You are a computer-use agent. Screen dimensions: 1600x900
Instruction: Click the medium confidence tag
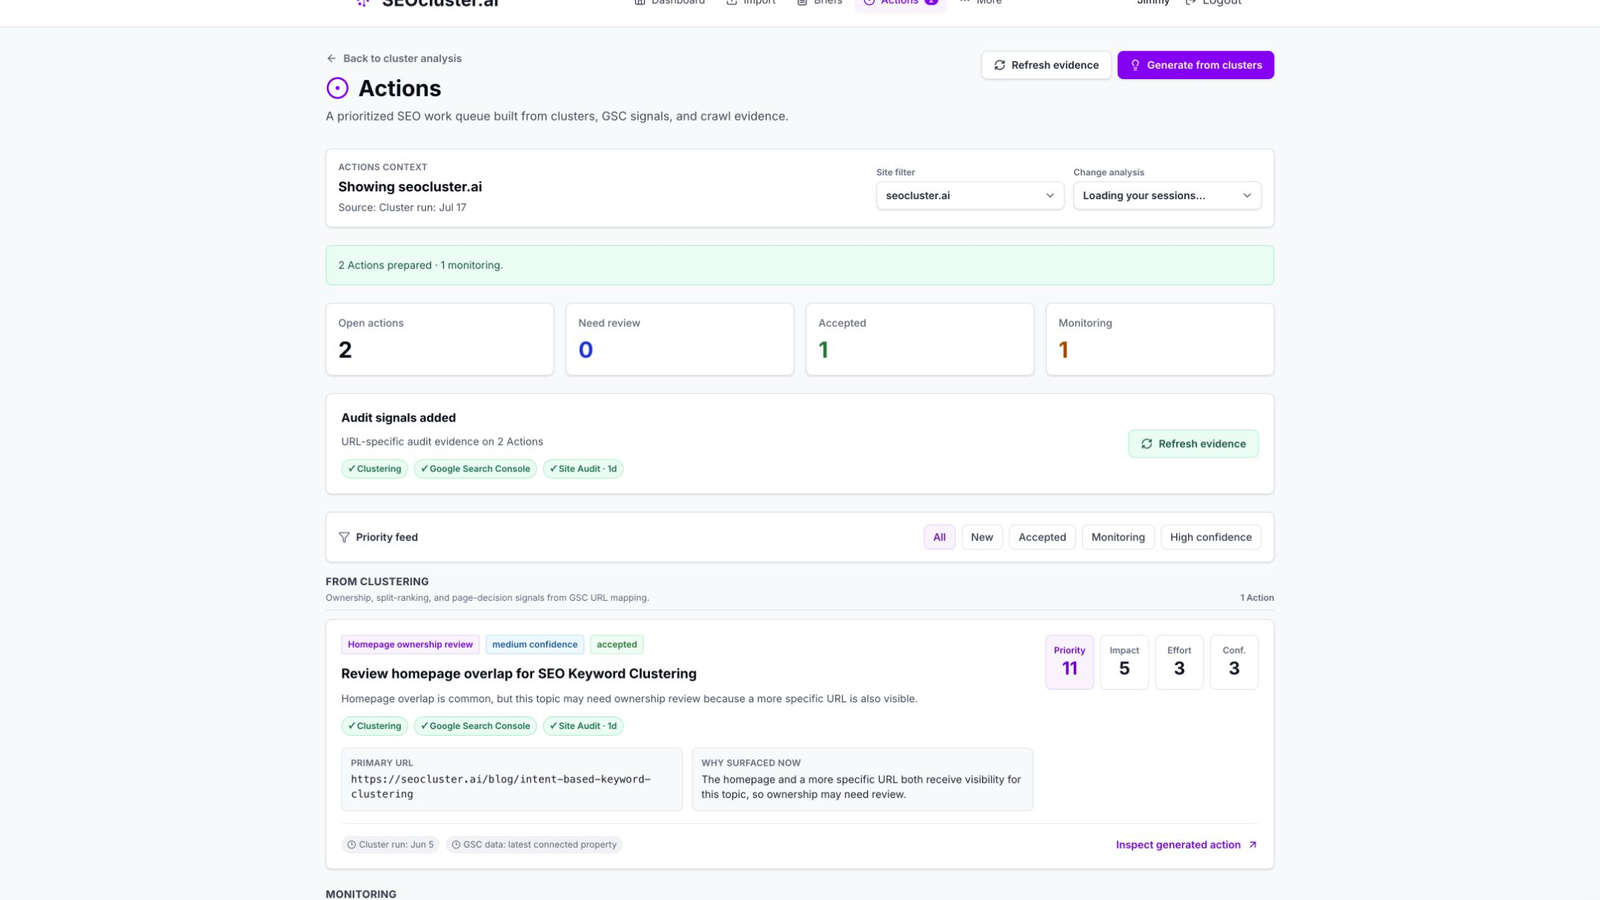[x=535, y=644]
